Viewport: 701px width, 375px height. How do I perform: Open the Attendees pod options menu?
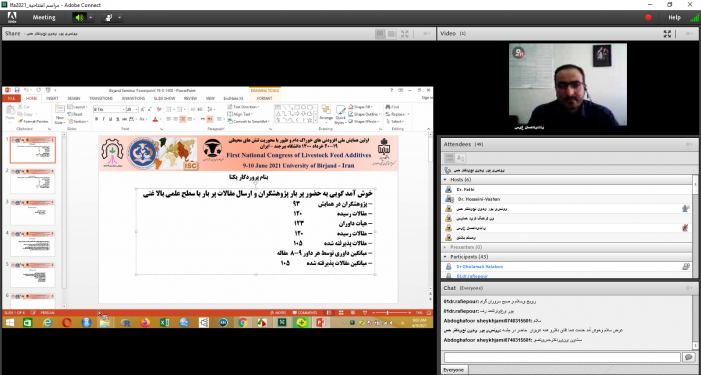point(690,144)
